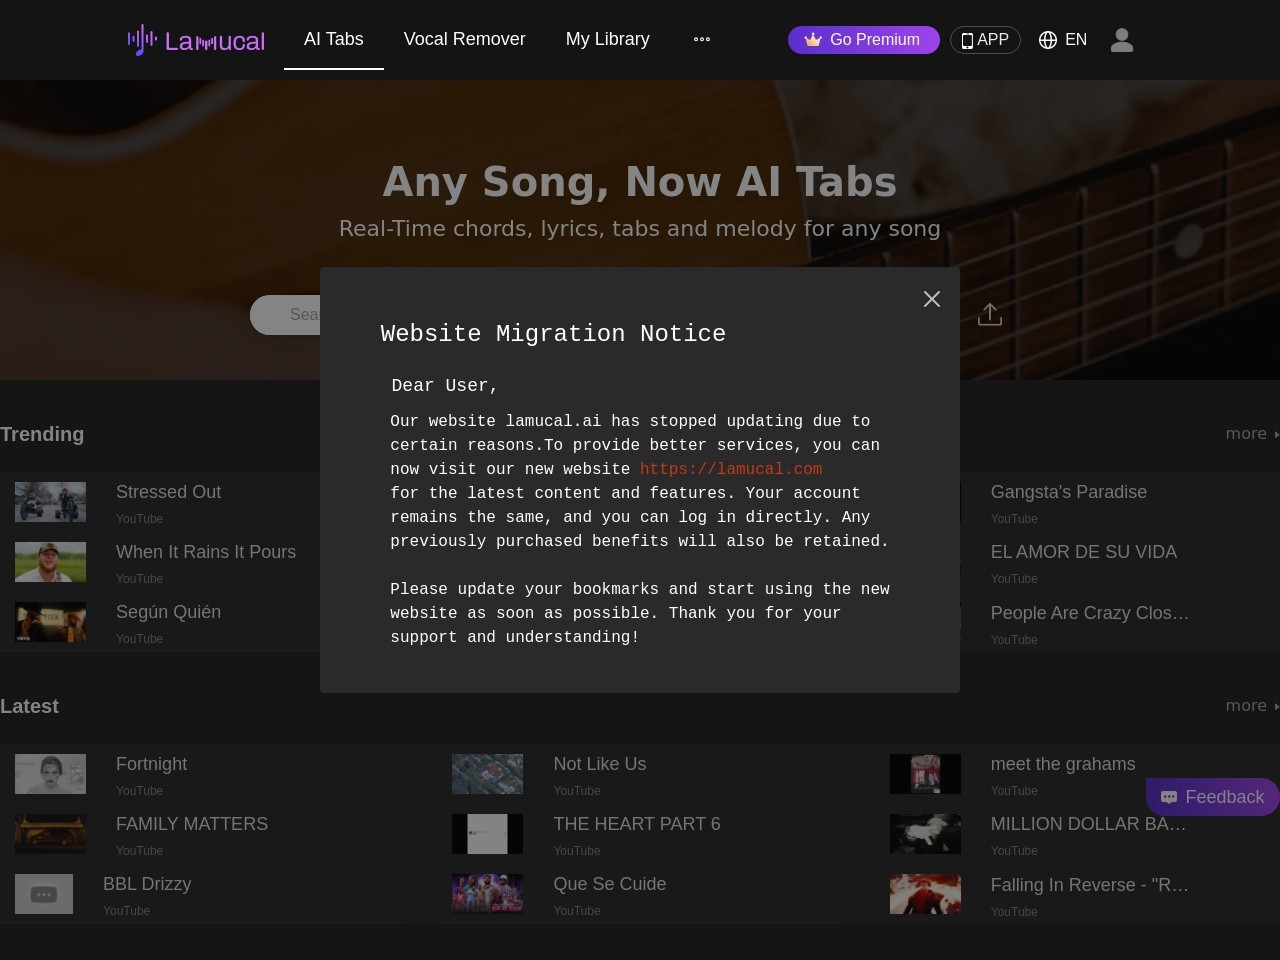Select the People Are Crazy Clos… title

point(1090,613)
